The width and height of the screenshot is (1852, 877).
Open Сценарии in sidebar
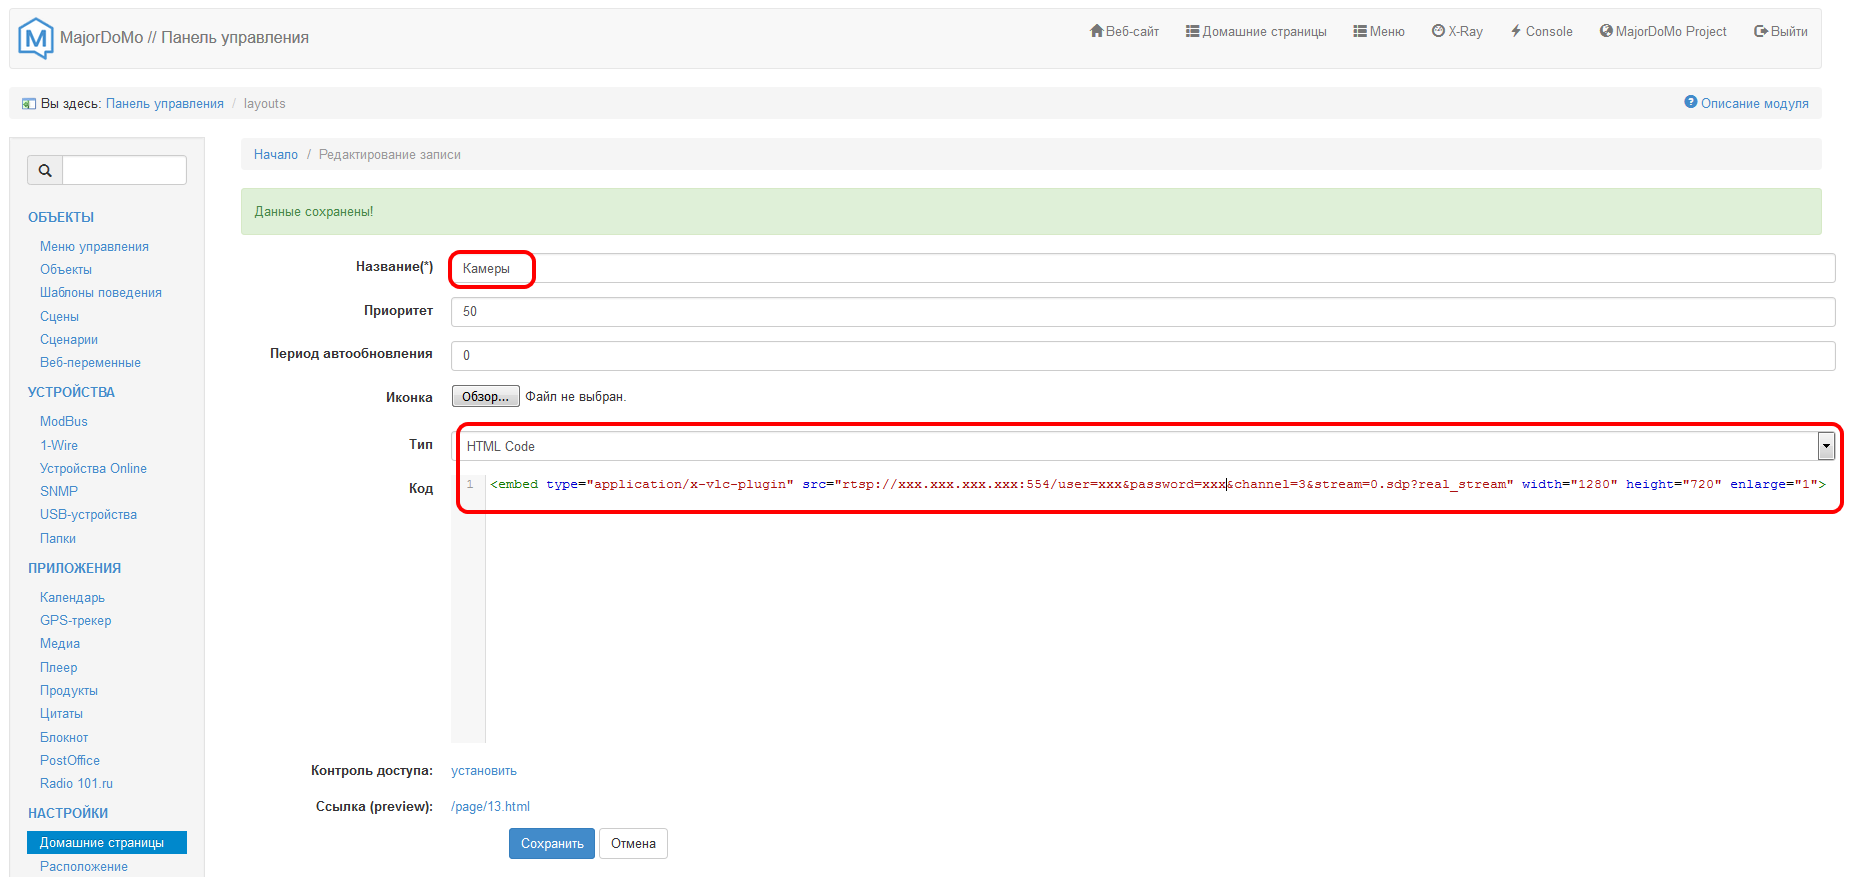coord(69,340)
